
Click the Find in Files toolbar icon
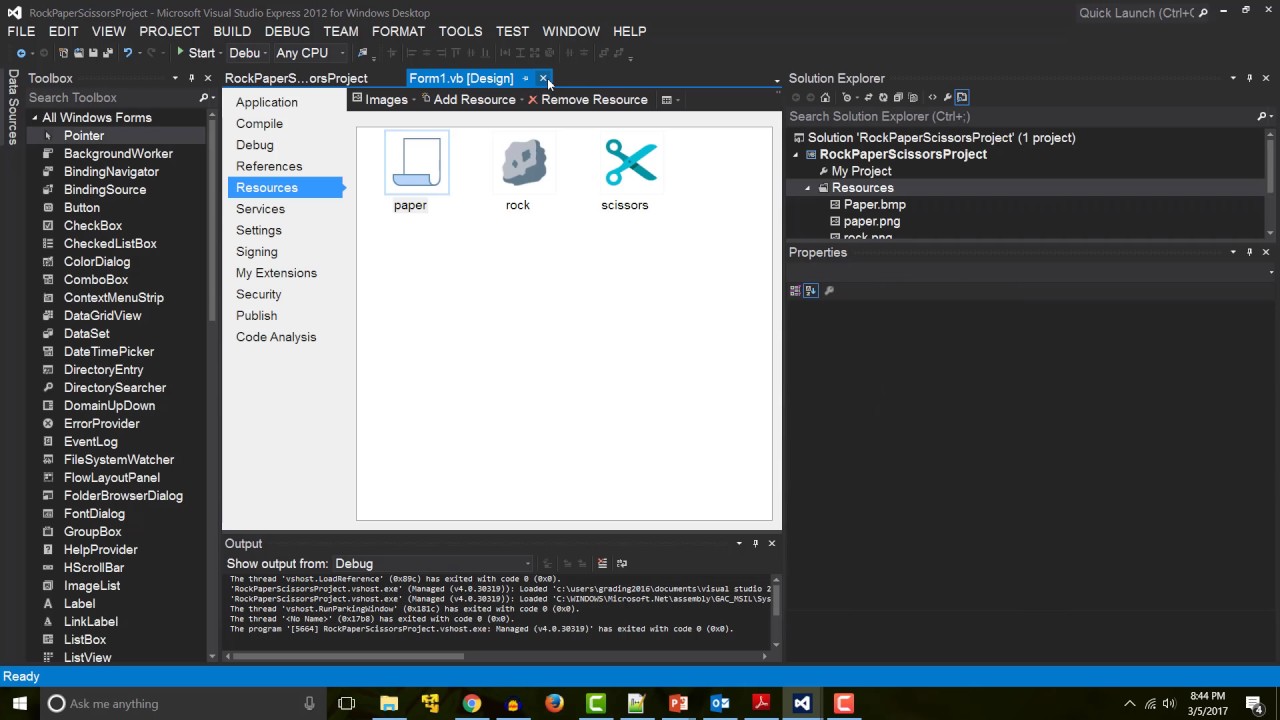tap(362, 53)
